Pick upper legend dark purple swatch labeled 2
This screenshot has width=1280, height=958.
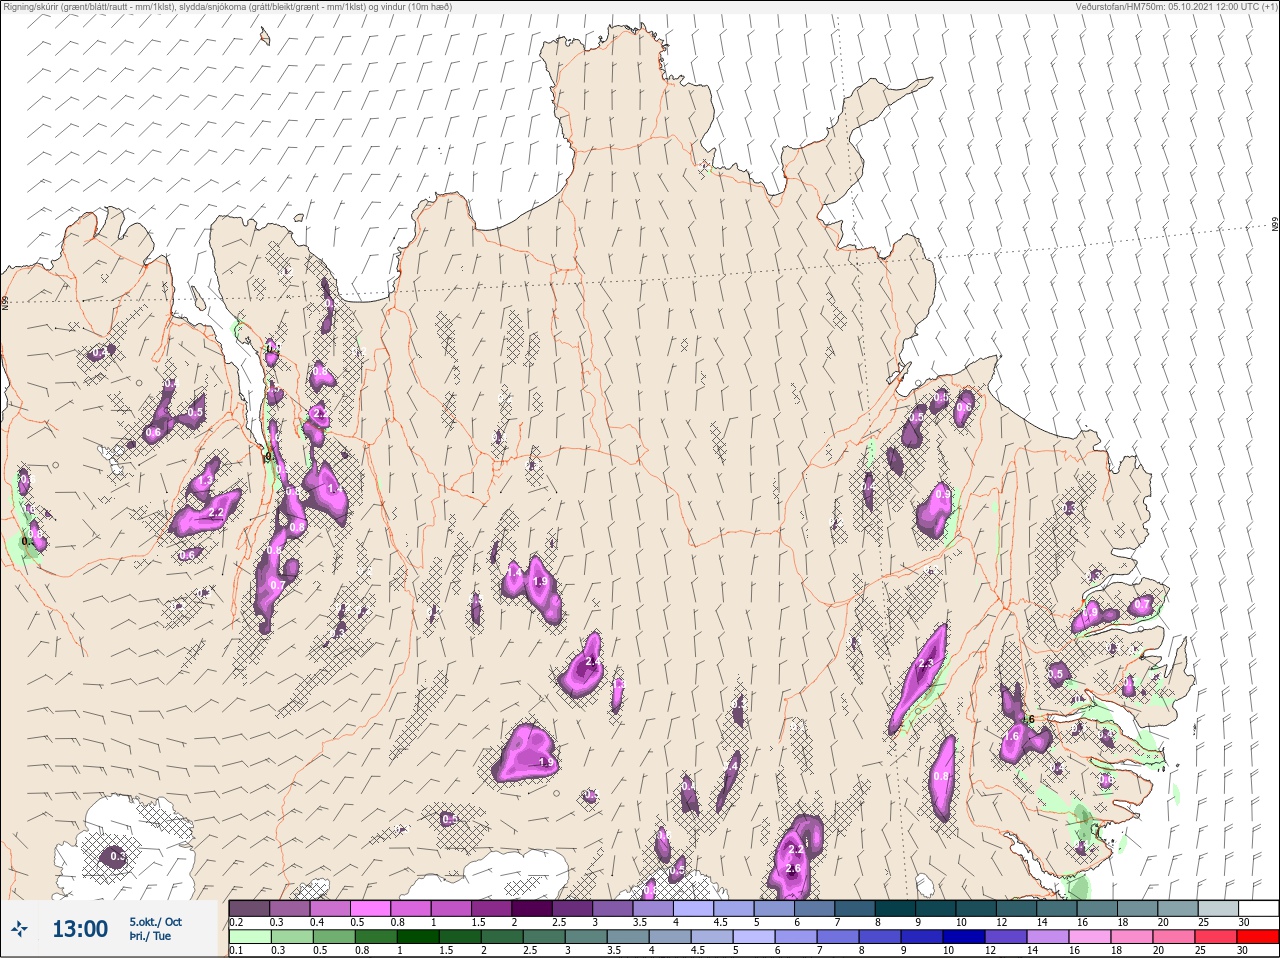(533, 908)
